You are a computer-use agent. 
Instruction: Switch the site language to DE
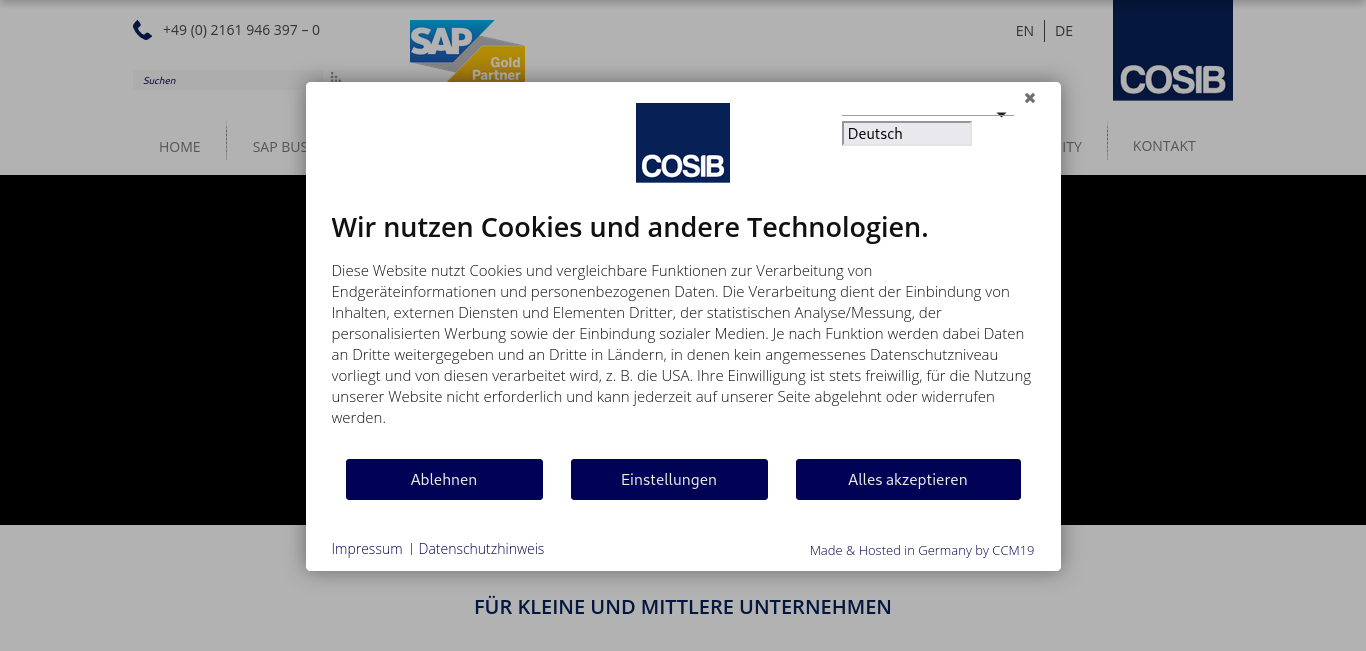tap(1064, 31)
